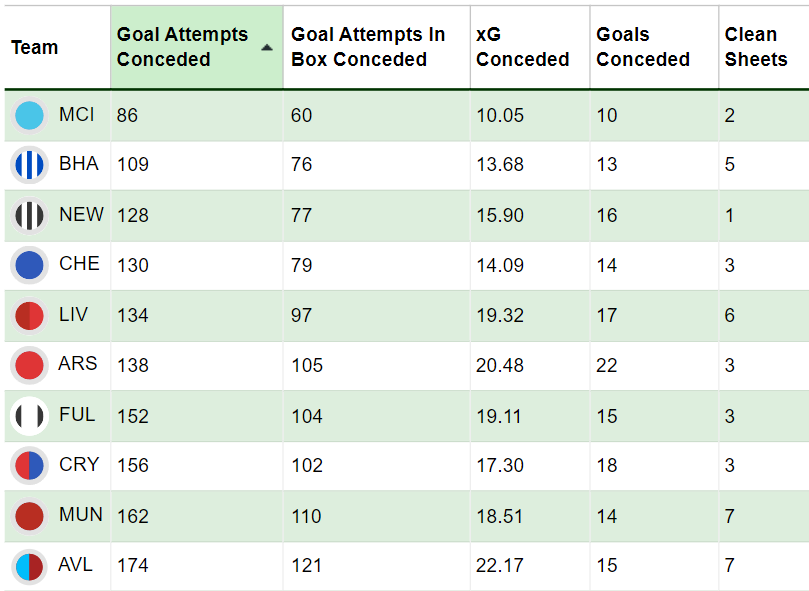Sort by Clean Sheets column header

(x=755, y=47)
